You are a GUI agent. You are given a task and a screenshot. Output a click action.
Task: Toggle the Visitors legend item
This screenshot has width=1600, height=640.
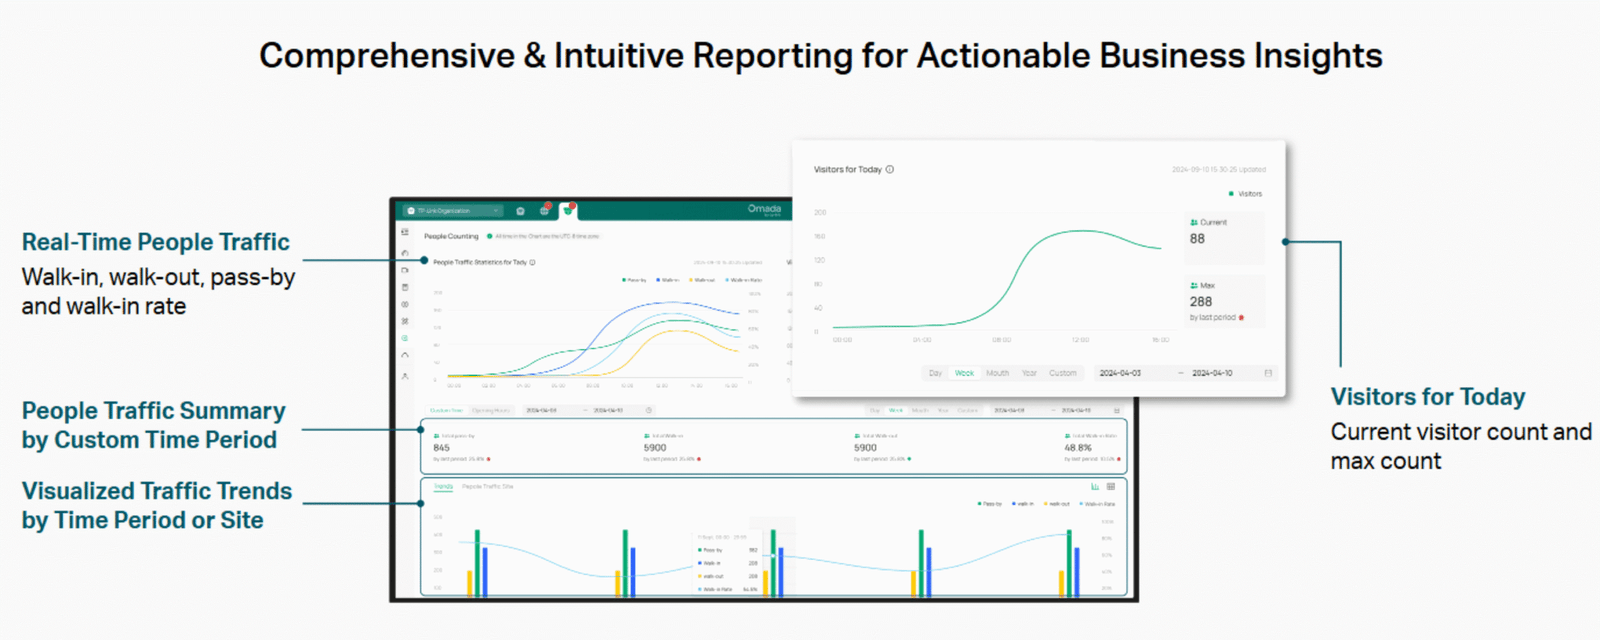[1245, 194]
